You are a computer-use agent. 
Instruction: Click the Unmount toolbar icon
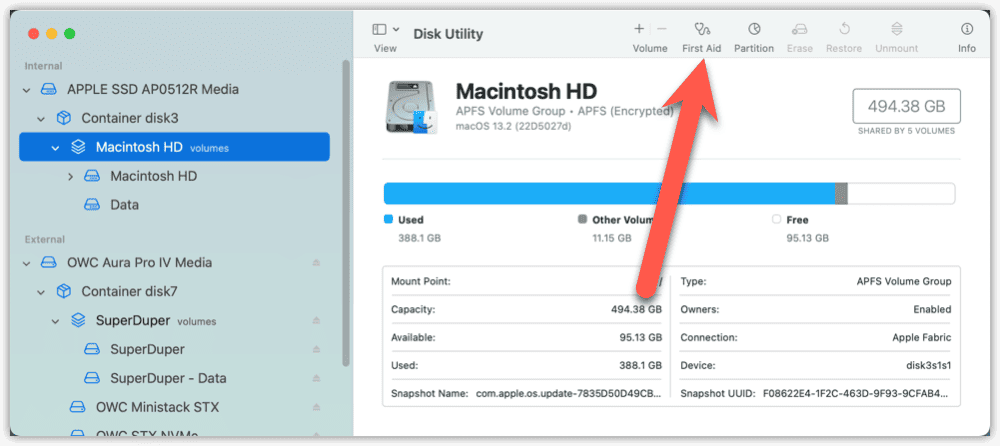tap(897, 31)
